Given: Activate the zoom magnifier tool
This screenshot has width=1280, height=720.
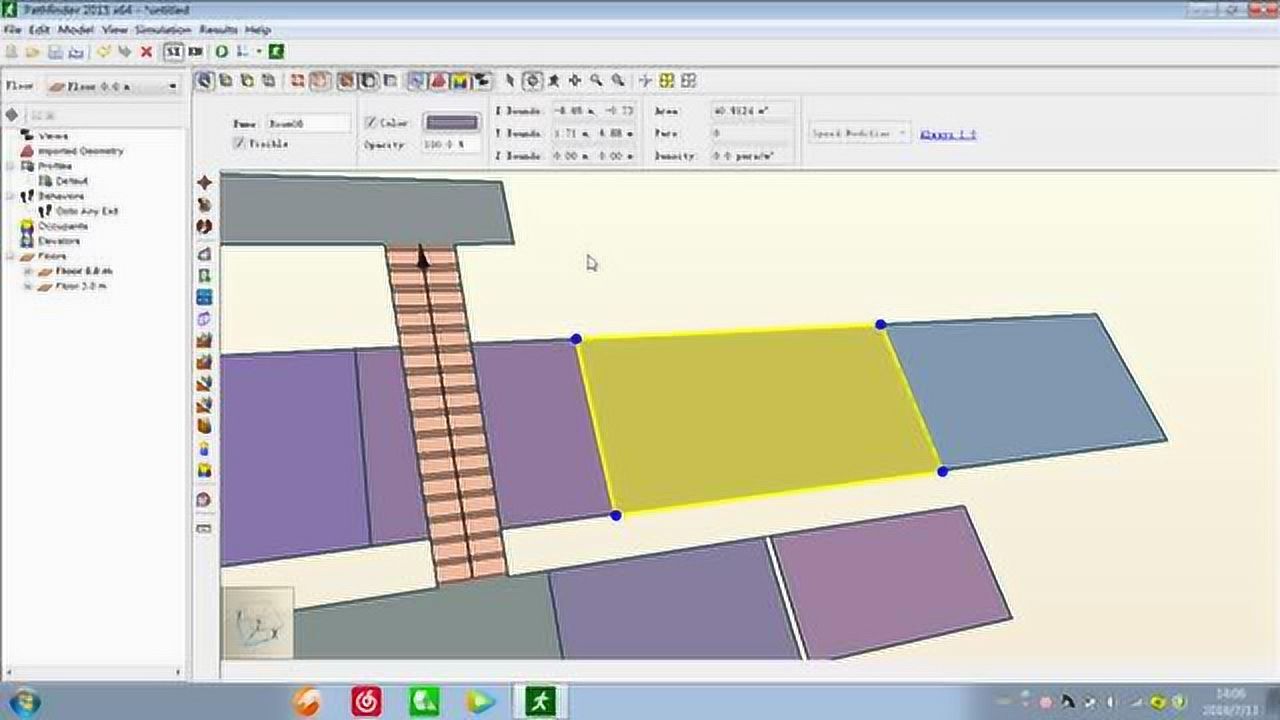Looking at the screenshot, I should click(x=597, y=81).
